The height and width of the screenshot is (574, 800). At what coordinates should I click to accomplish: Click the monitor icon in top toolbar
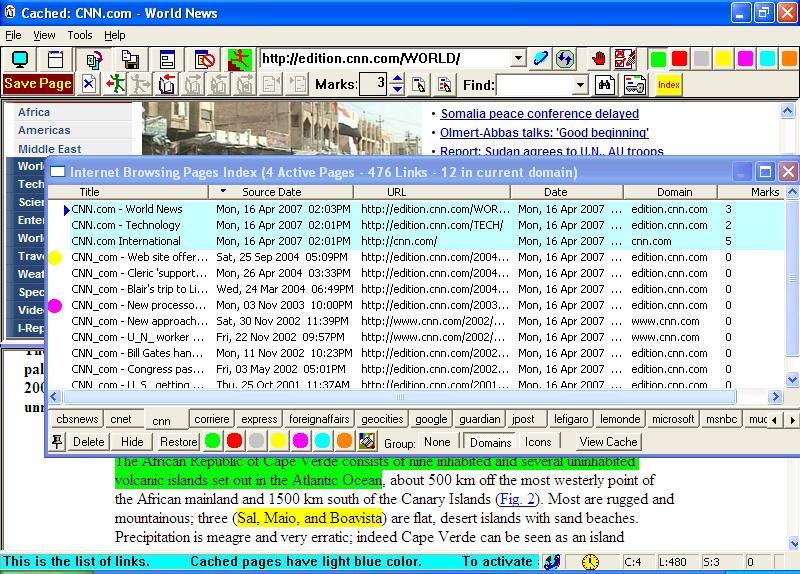(x=20, y=59)
